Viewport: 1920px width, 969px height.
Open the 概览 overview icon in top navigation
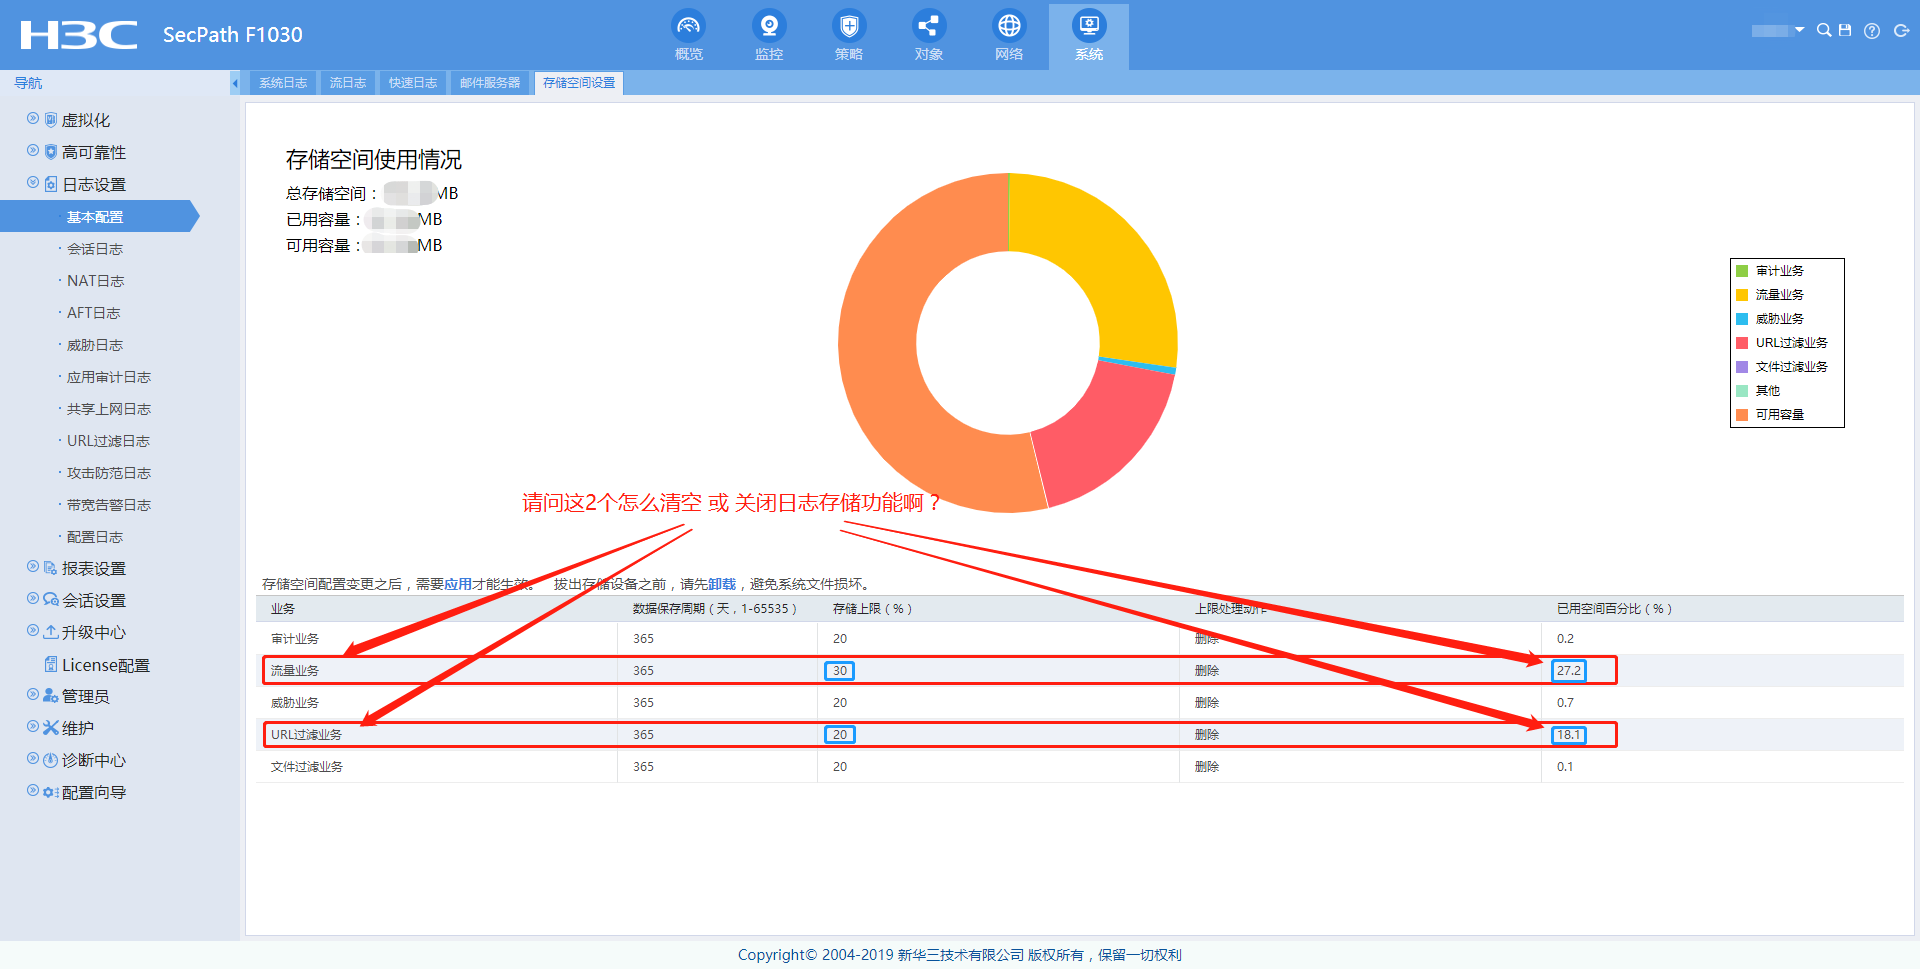[689, 26]
